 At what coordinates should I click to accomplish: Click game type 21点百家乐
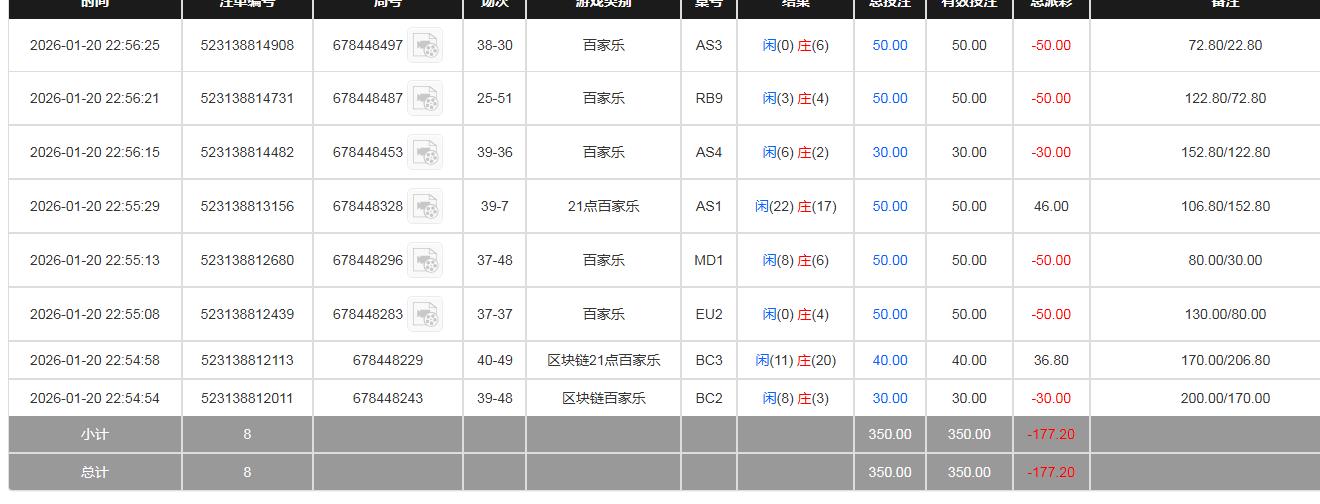604,206
